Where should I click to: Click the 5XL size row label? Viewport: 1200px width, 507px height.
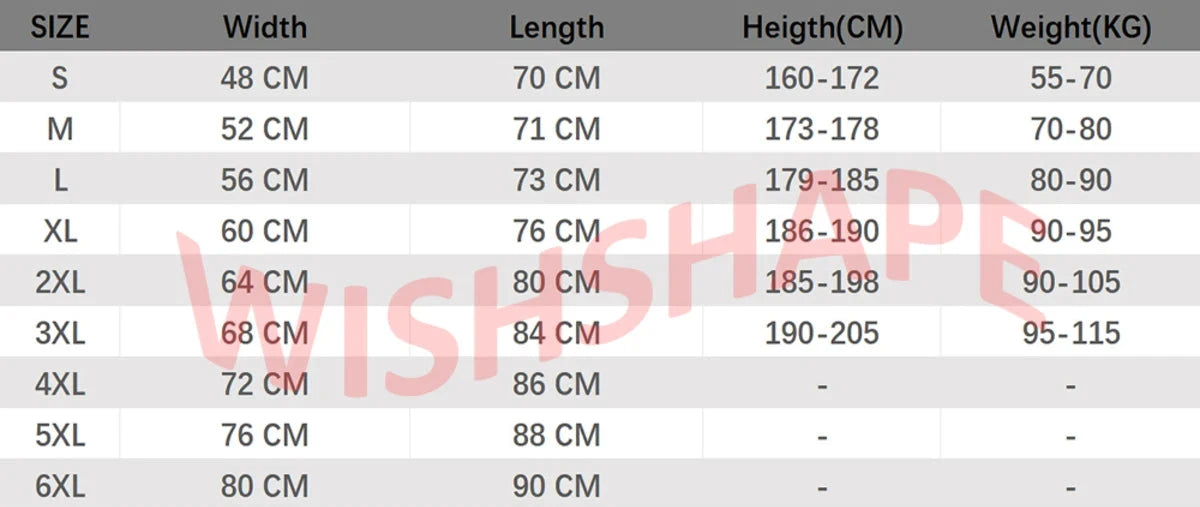tap(60, 436)
